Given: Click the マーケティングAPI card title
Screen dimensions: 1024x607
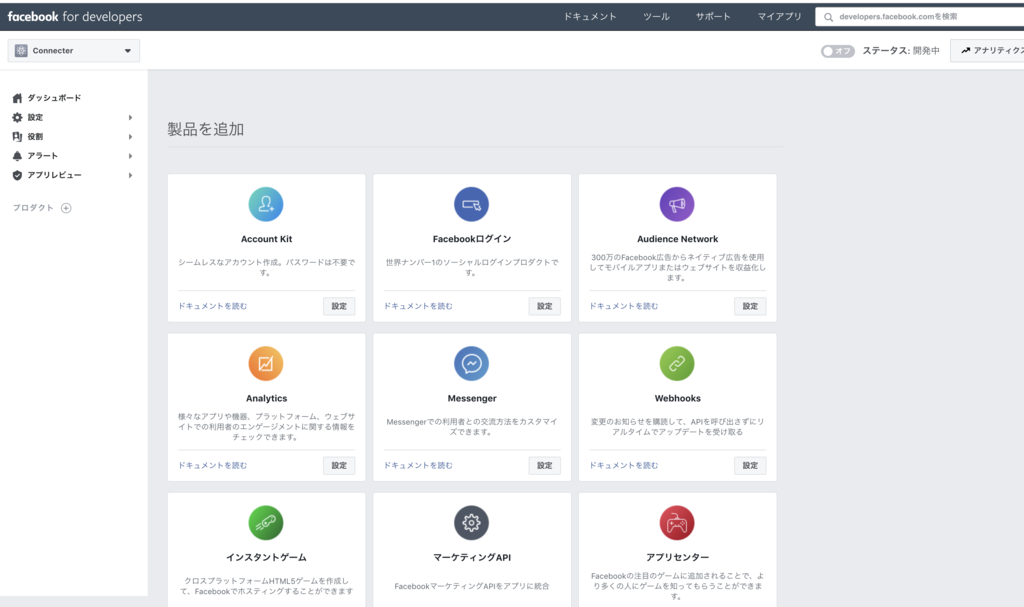Looking at the screenshot, I should click(x=472, y=557).
